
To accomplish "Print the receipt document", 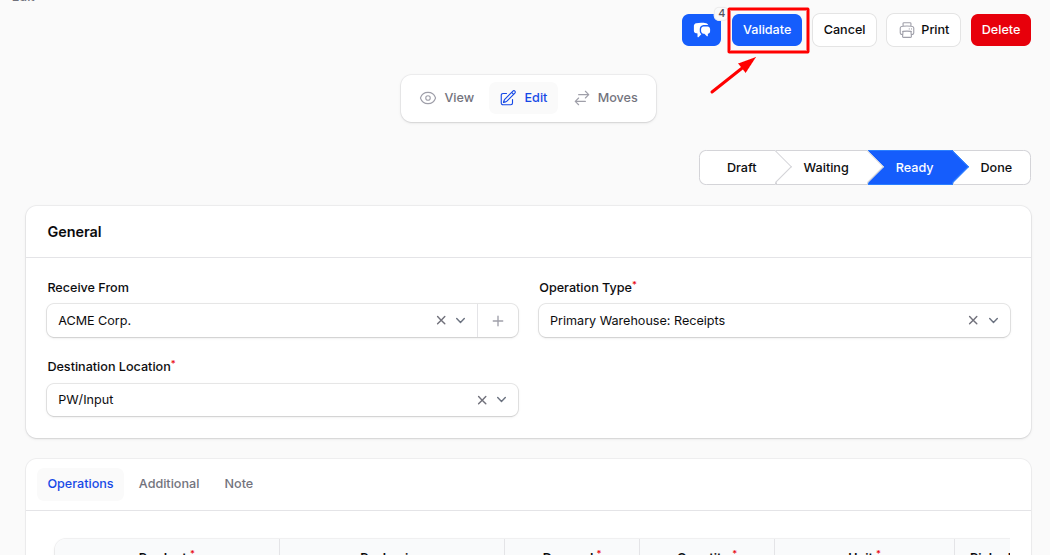I will point(923,30).
